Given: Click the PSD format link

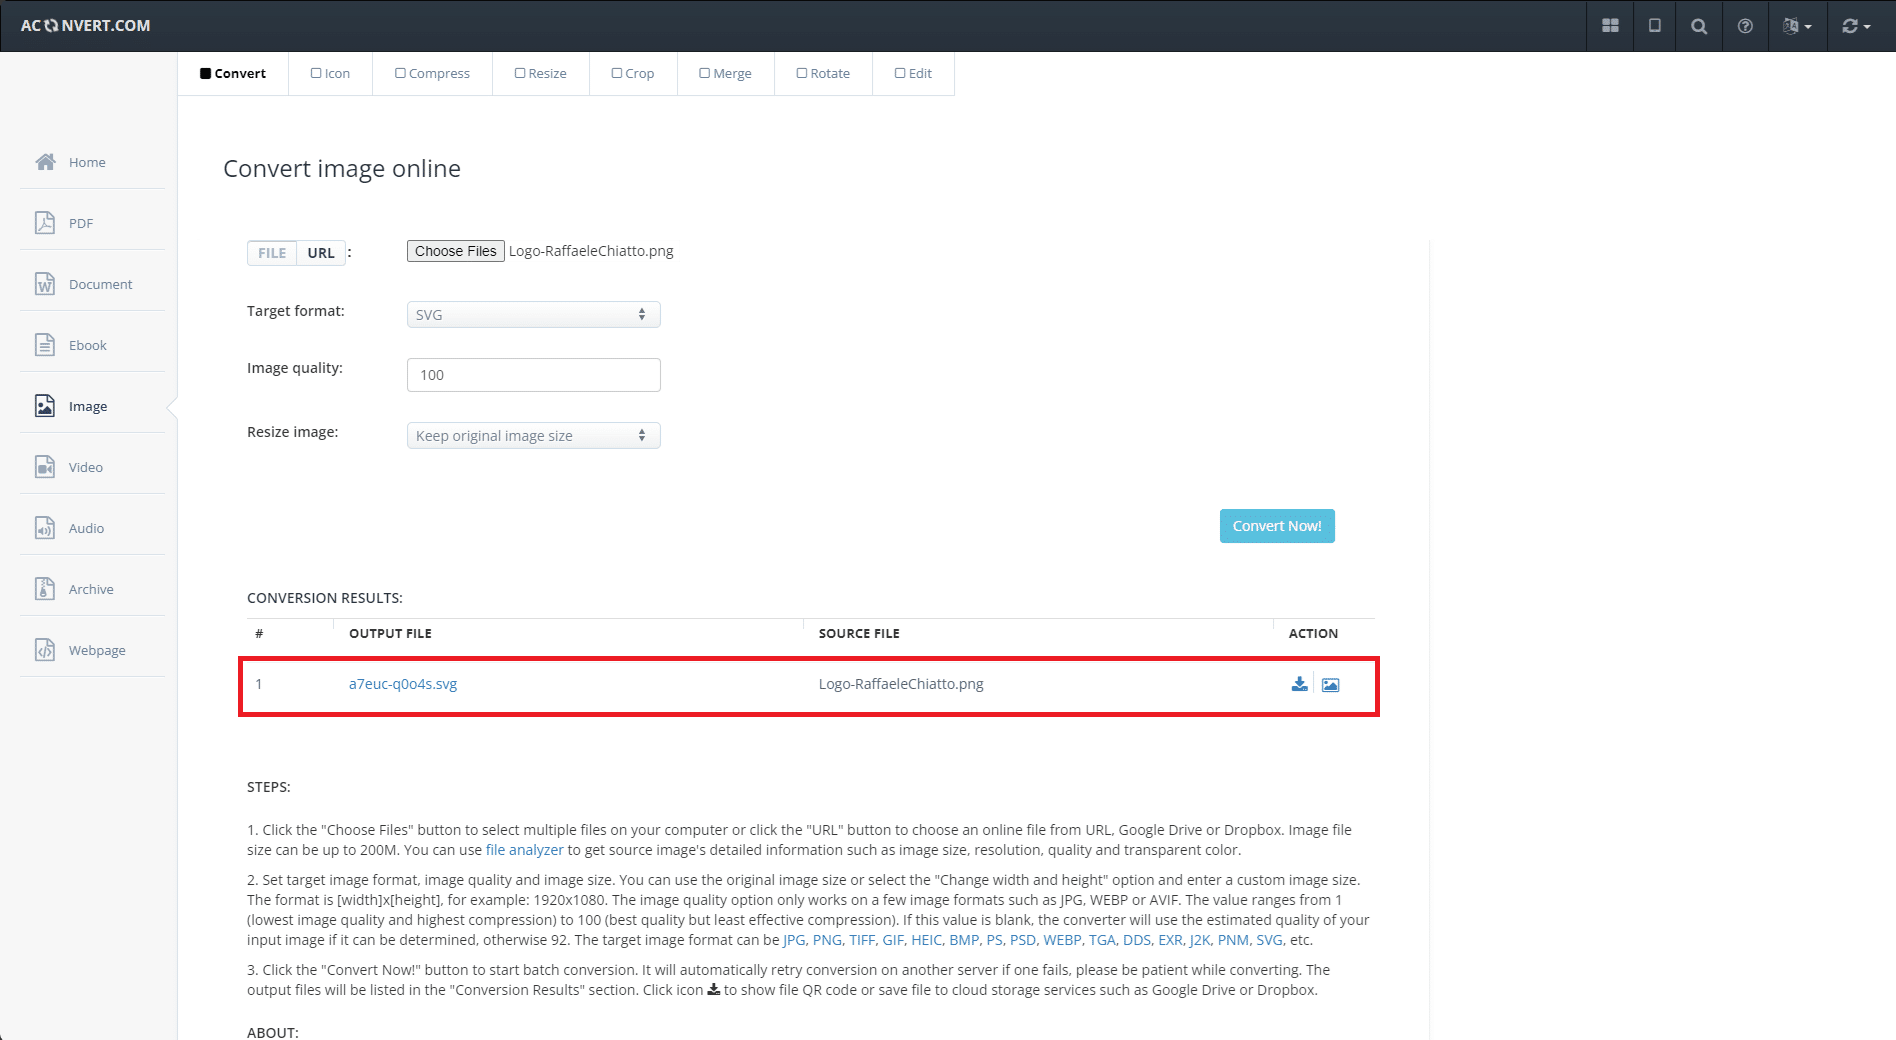Looking at the screenshot, I should [1022, 940].
